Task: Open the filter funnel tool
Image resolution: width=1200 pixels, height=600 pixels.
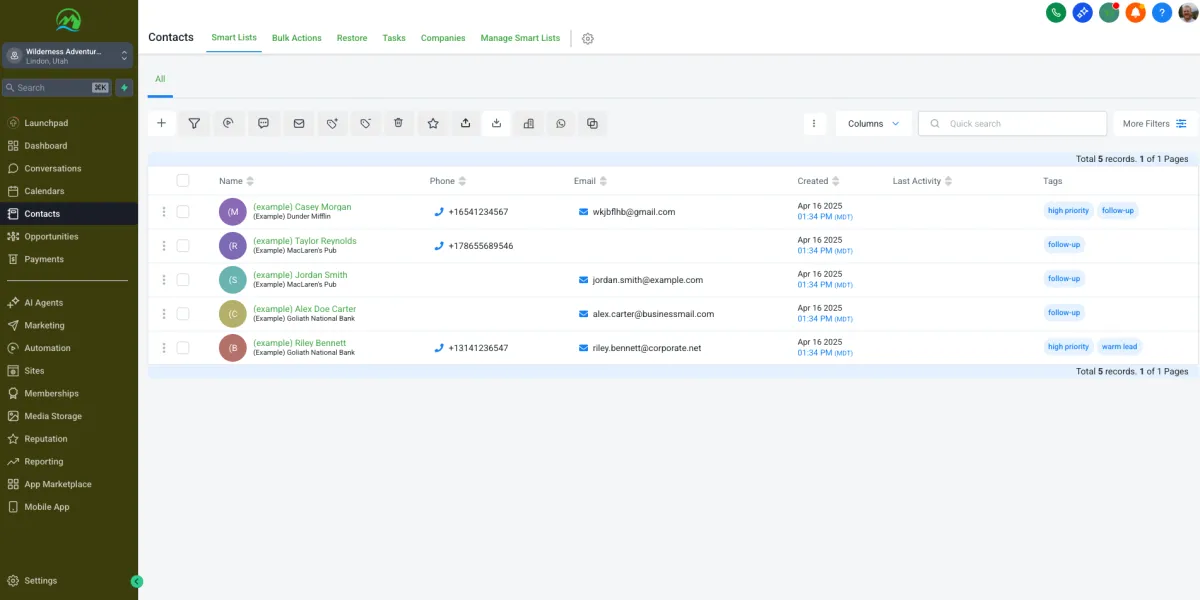Action: 195,123
